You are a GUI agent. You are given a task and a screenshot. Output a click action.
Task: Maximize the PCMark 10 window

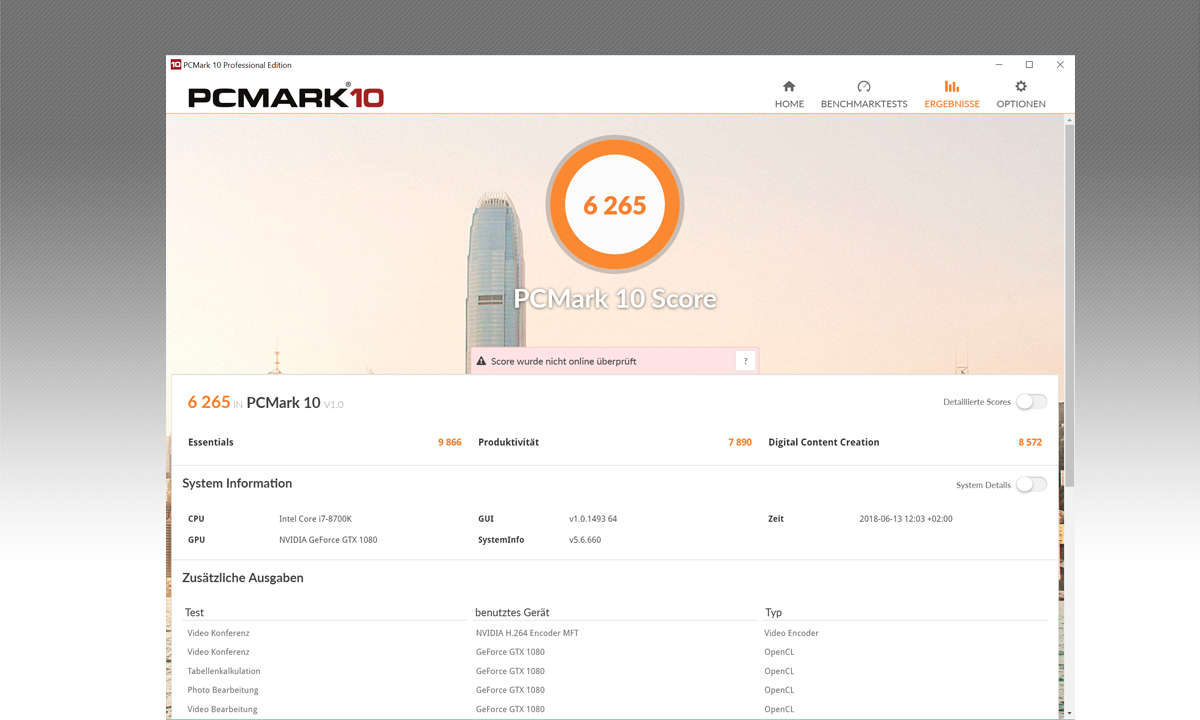1029,65
